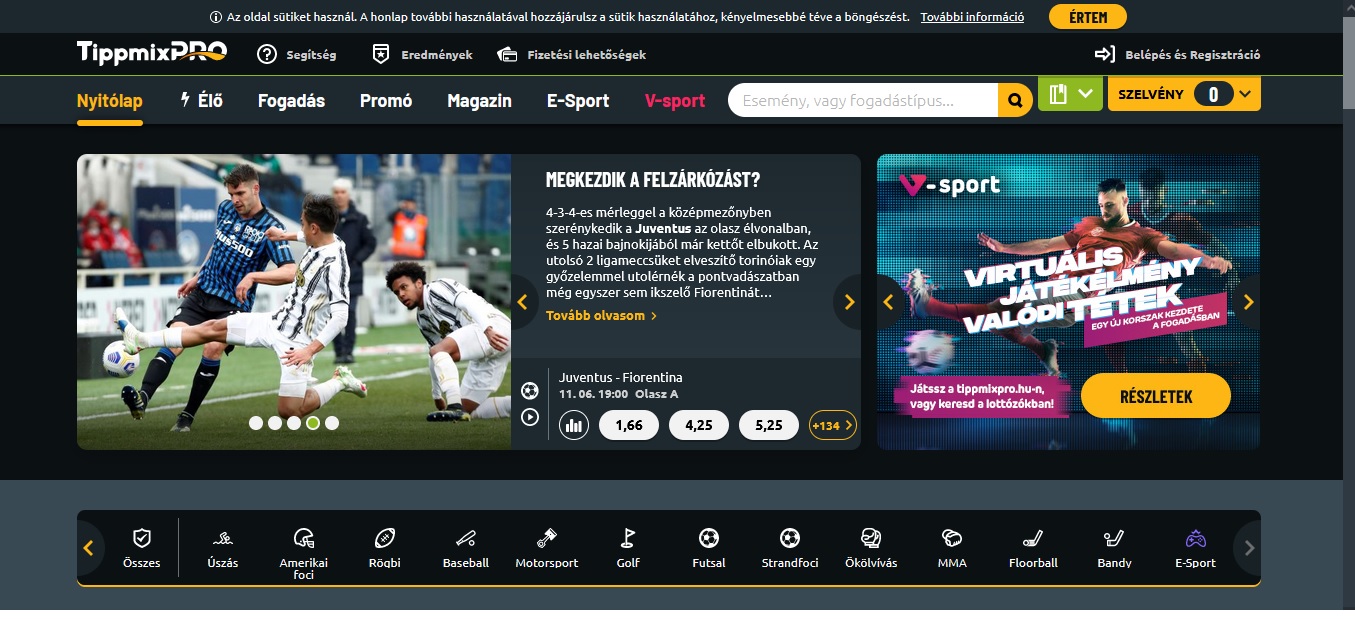This screenshot has height=619, width=1355.
Task: Select the Amerikai foci helmet icon
Action: click(303, 538)
